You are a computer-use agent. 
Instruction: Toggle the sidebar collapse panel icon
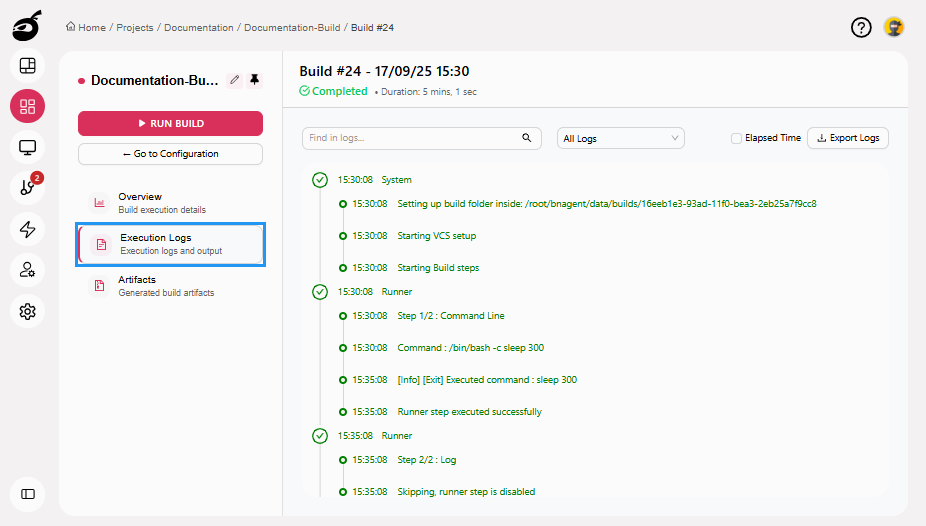pyautogui.click(x=27, y=494)
